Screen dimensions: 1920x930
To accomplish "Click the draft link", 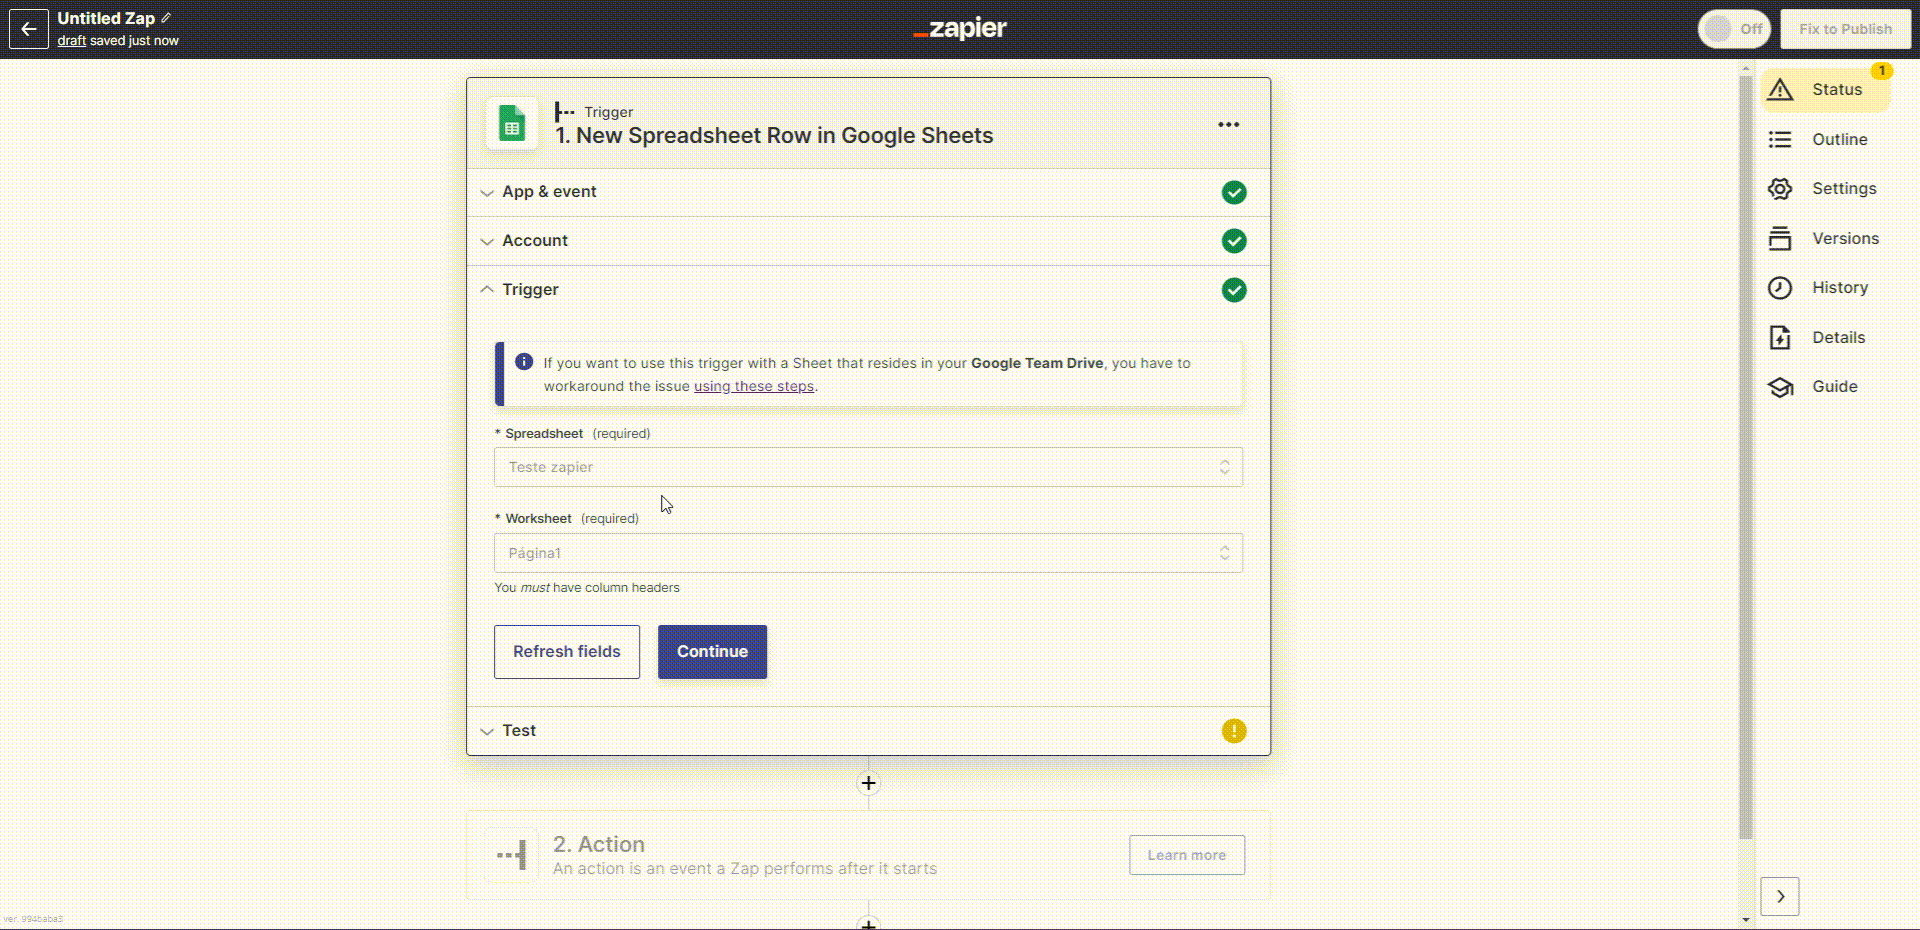I will coord(71,41).
